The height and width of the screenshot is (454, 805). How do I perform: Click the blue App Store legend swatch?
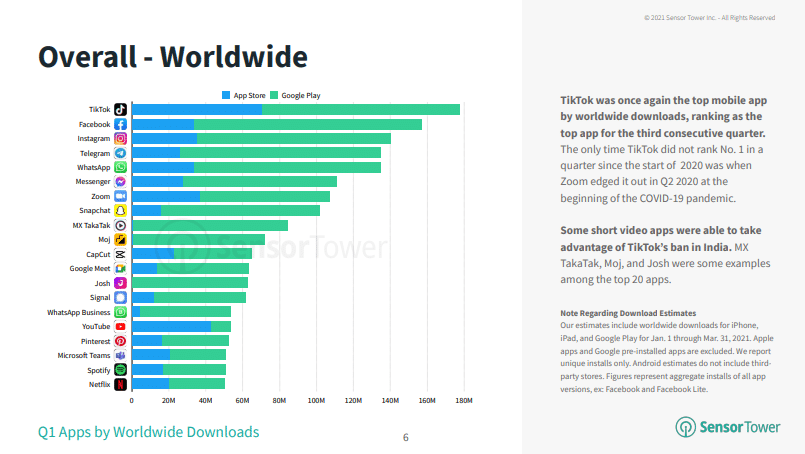226,95
